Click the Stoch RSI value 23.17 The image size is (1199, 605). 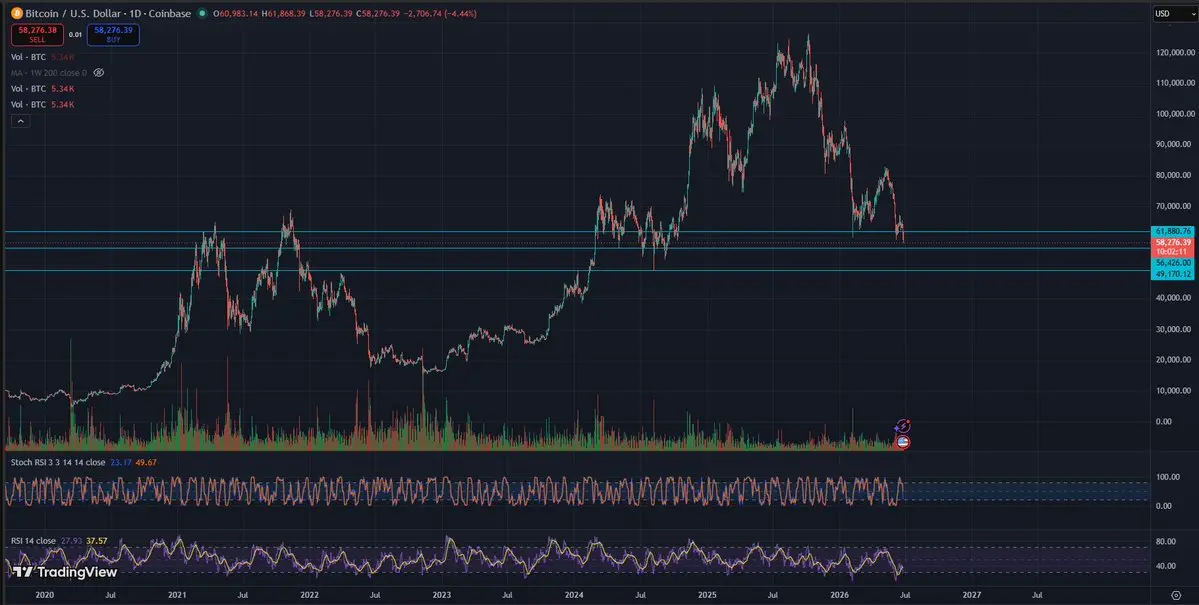tap(121, 462)
